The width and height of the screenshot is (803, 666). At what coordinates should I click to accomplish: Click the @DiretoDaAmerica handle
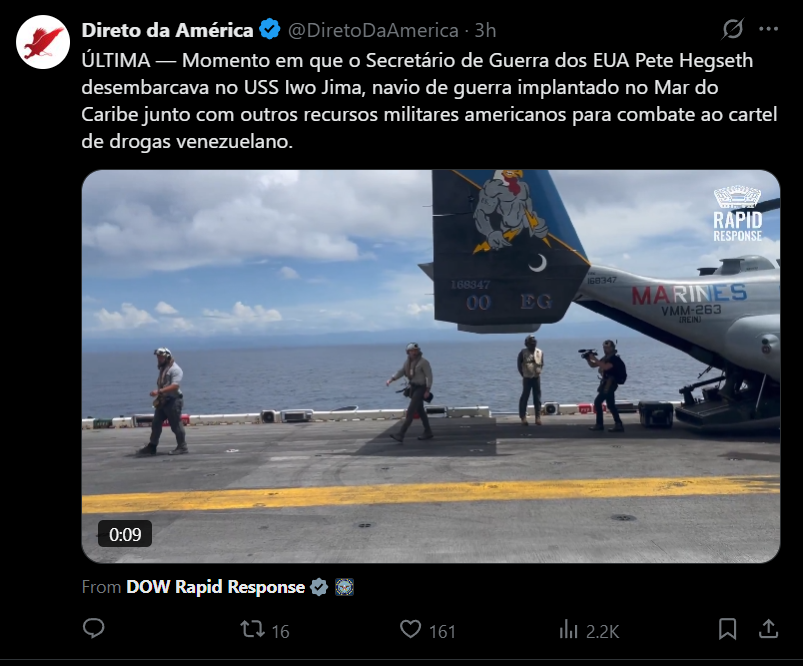(x=373, y=30)
